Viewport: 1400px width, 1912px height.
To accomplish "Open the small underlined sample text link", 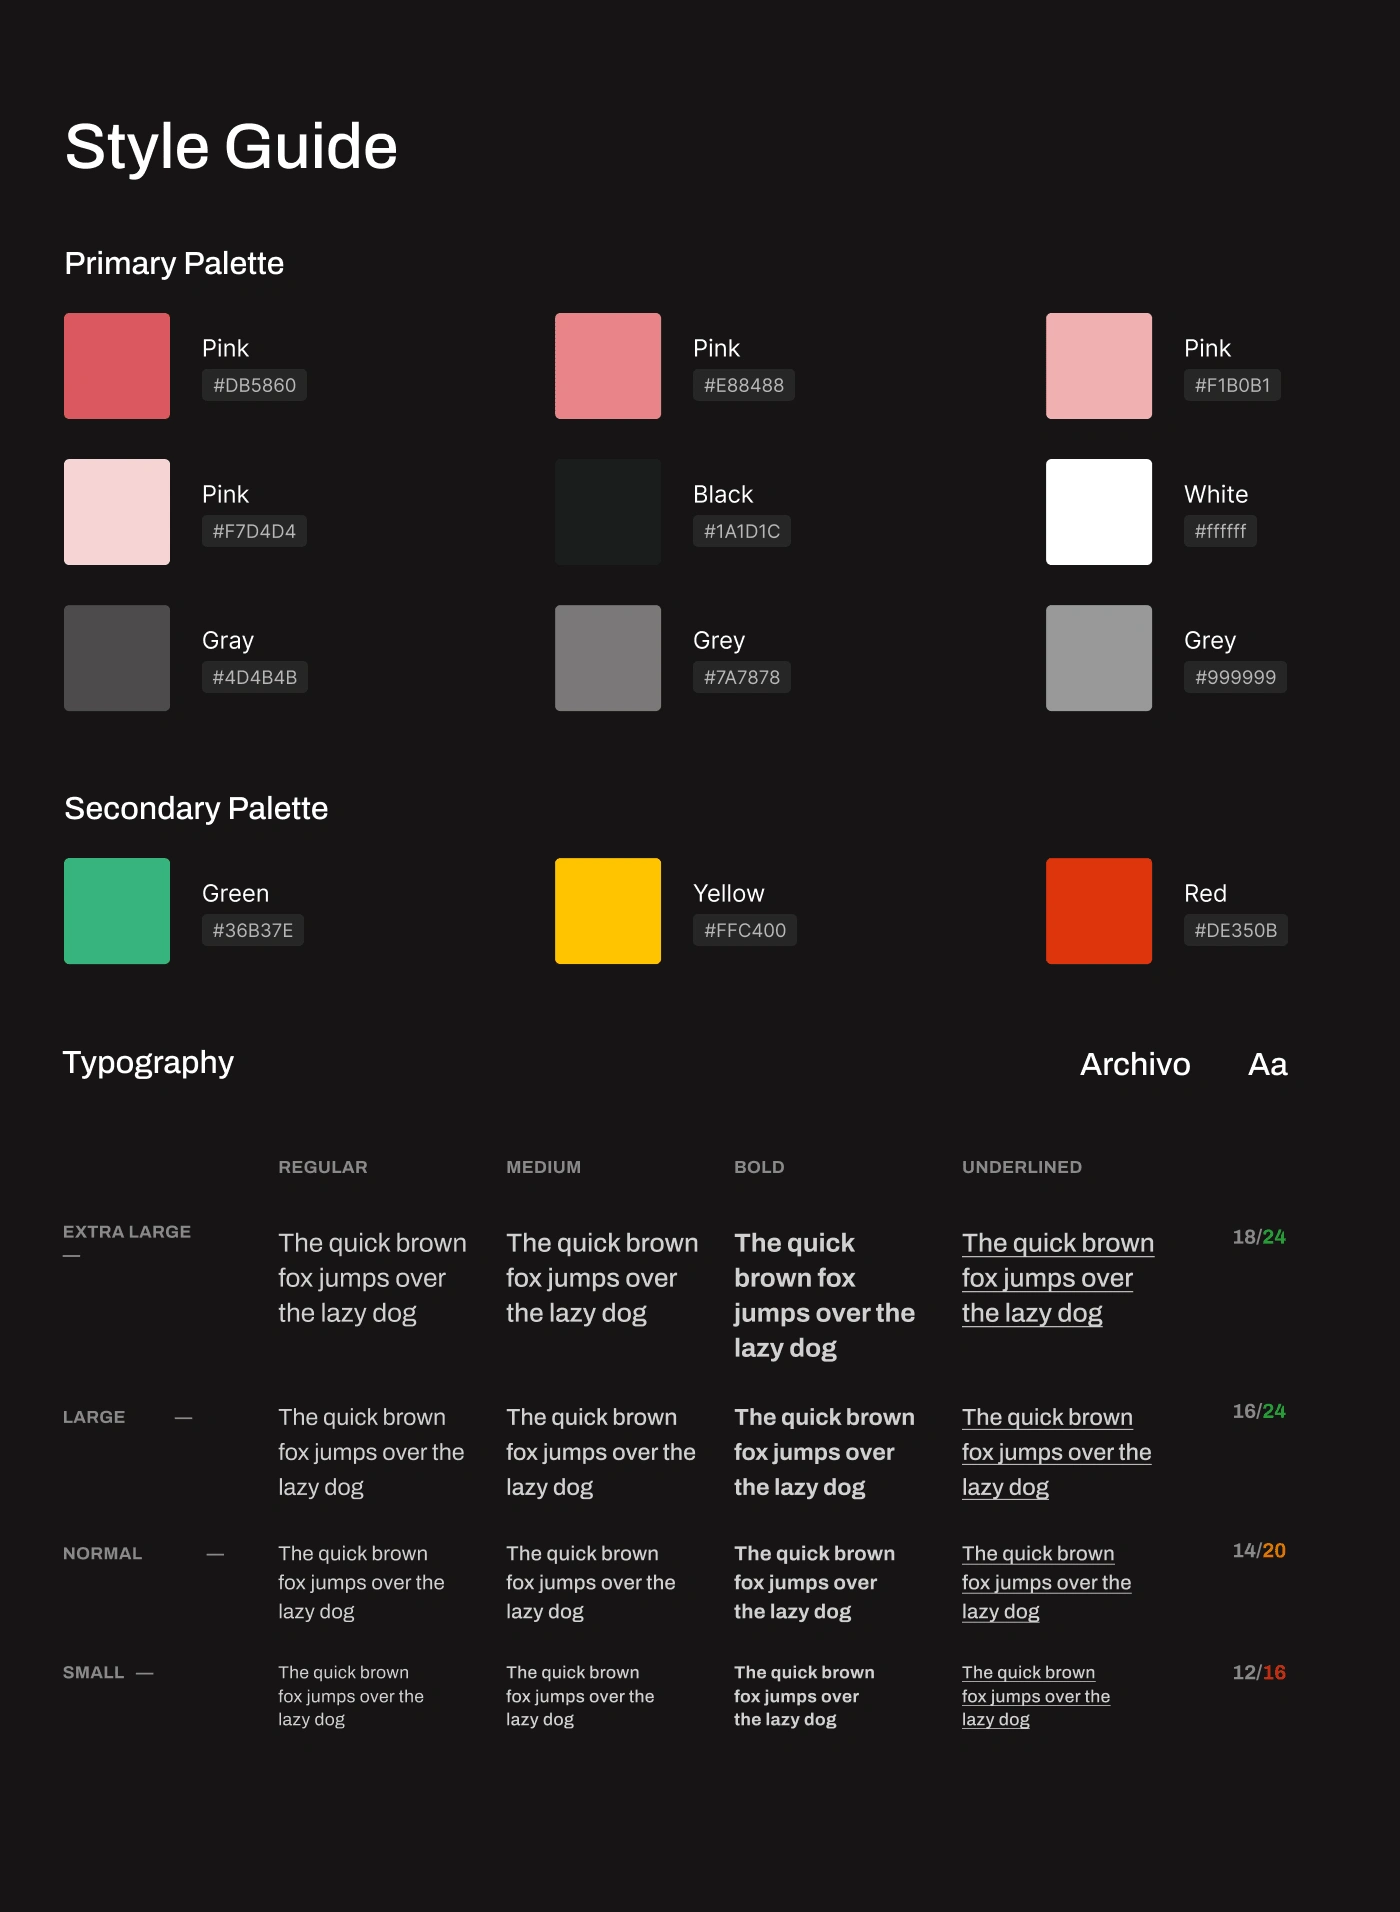I will coord(1035,1696).
